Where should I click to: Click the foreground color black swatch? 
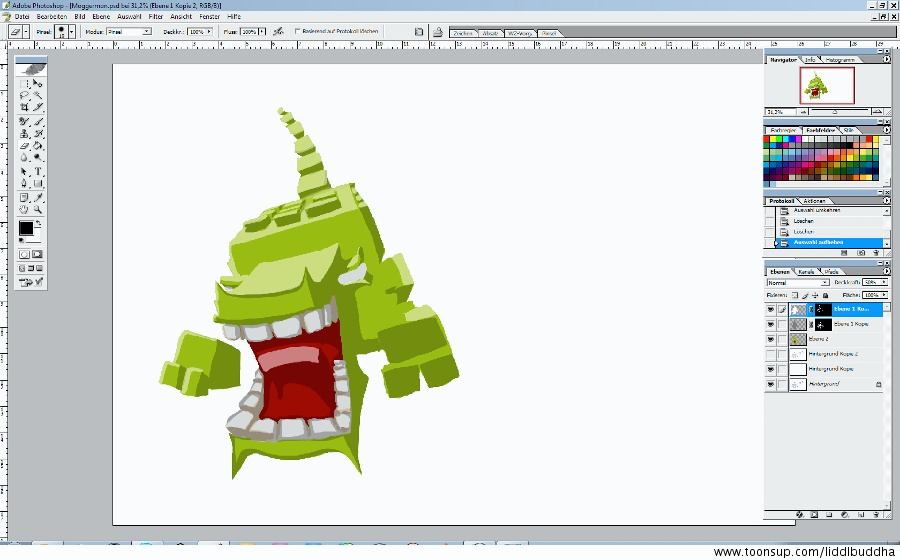[x=25, y=228]
